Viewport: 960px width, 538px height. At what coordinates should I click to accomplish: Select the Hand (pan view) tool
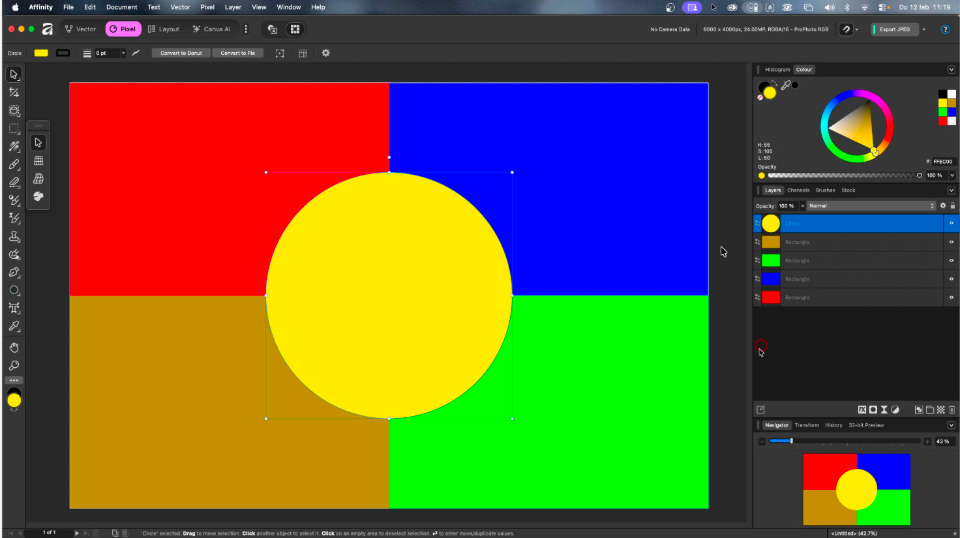[x=14, y=347]
